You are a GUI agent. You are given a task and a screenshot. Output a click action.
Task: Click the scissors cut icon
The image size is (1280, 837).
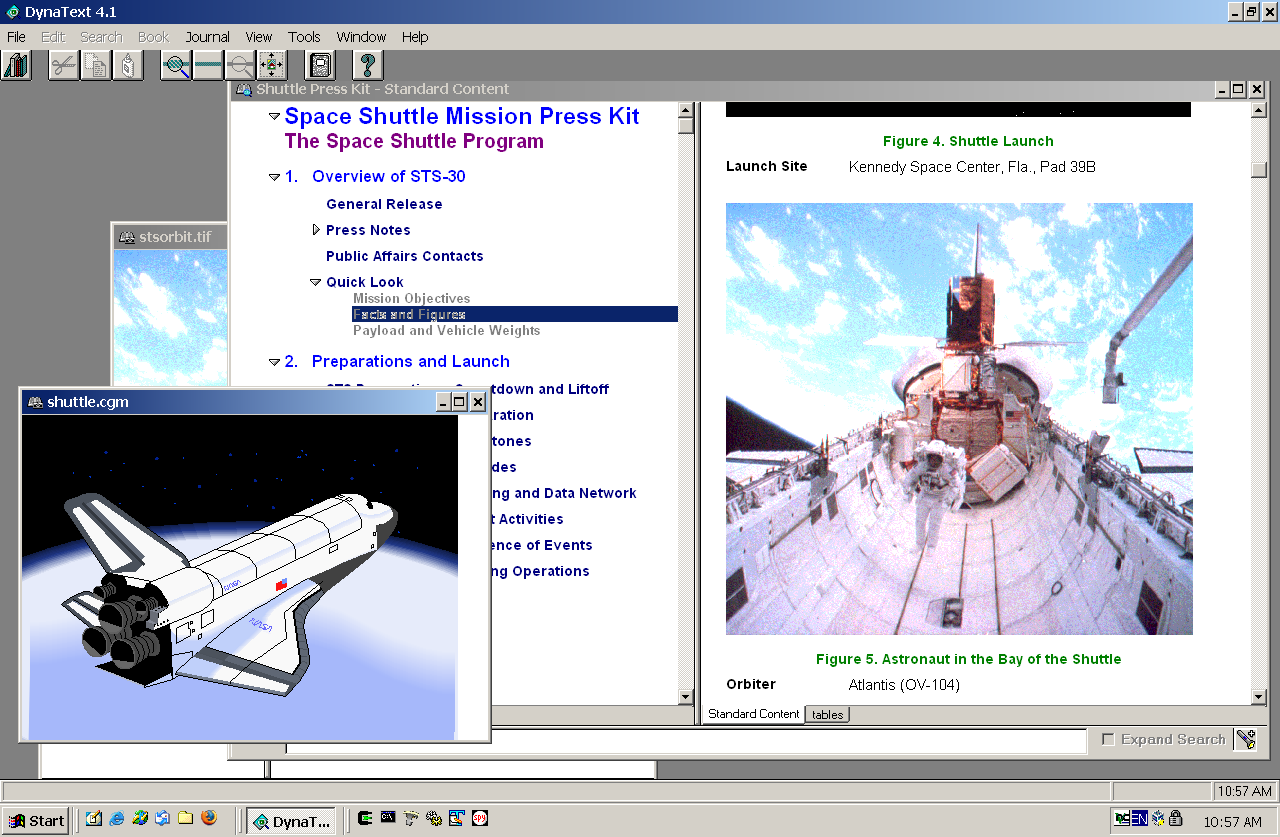[63, 66]
